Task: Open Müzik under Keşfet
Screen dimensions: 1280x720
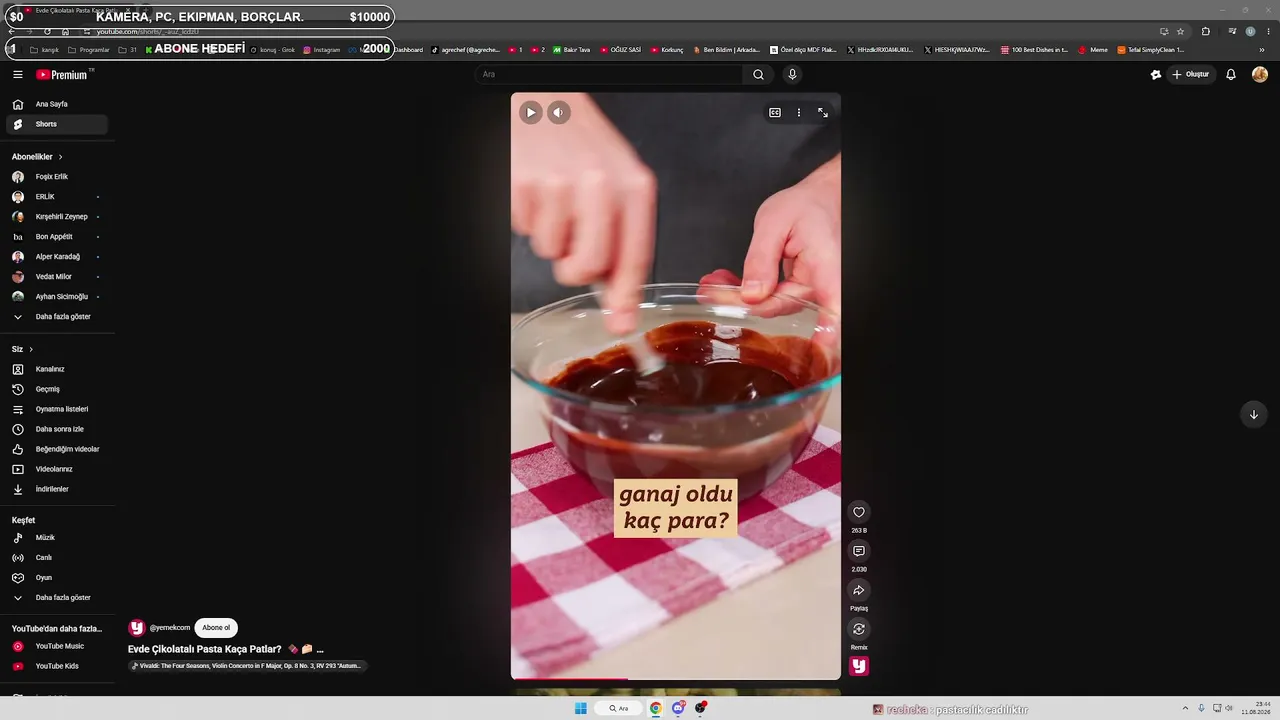Action: point(58,538)
